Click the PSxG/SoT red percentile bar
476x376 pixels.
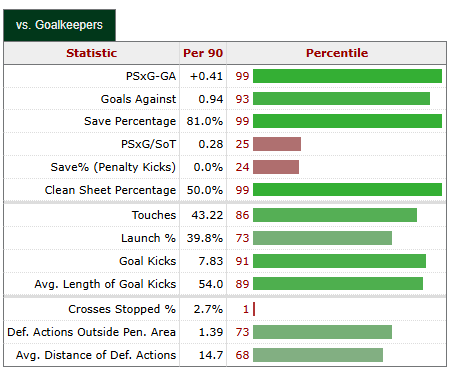point(277,144)
